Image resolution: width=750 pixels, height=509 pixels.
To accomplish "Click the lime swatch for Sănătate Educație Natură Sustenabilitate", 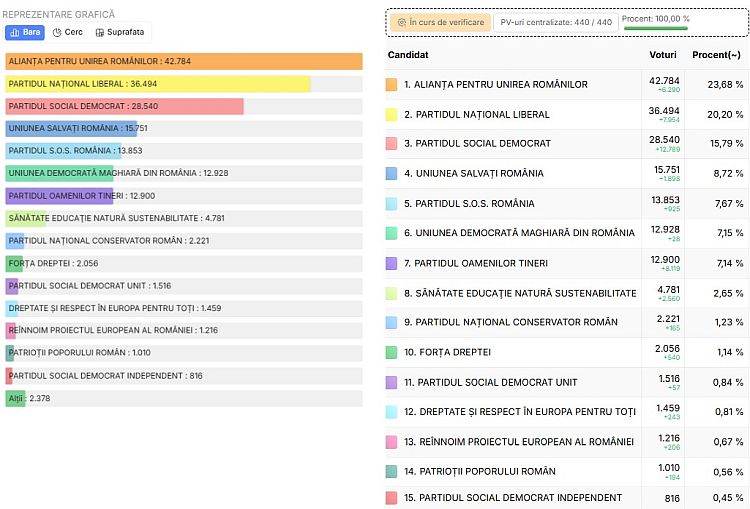I will 391,293.
